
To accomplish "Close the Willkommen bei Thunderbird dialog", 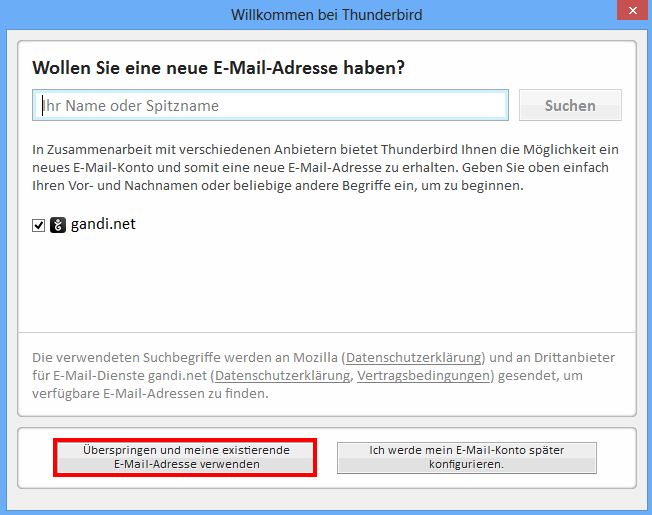I will click(x=632, y=10).
